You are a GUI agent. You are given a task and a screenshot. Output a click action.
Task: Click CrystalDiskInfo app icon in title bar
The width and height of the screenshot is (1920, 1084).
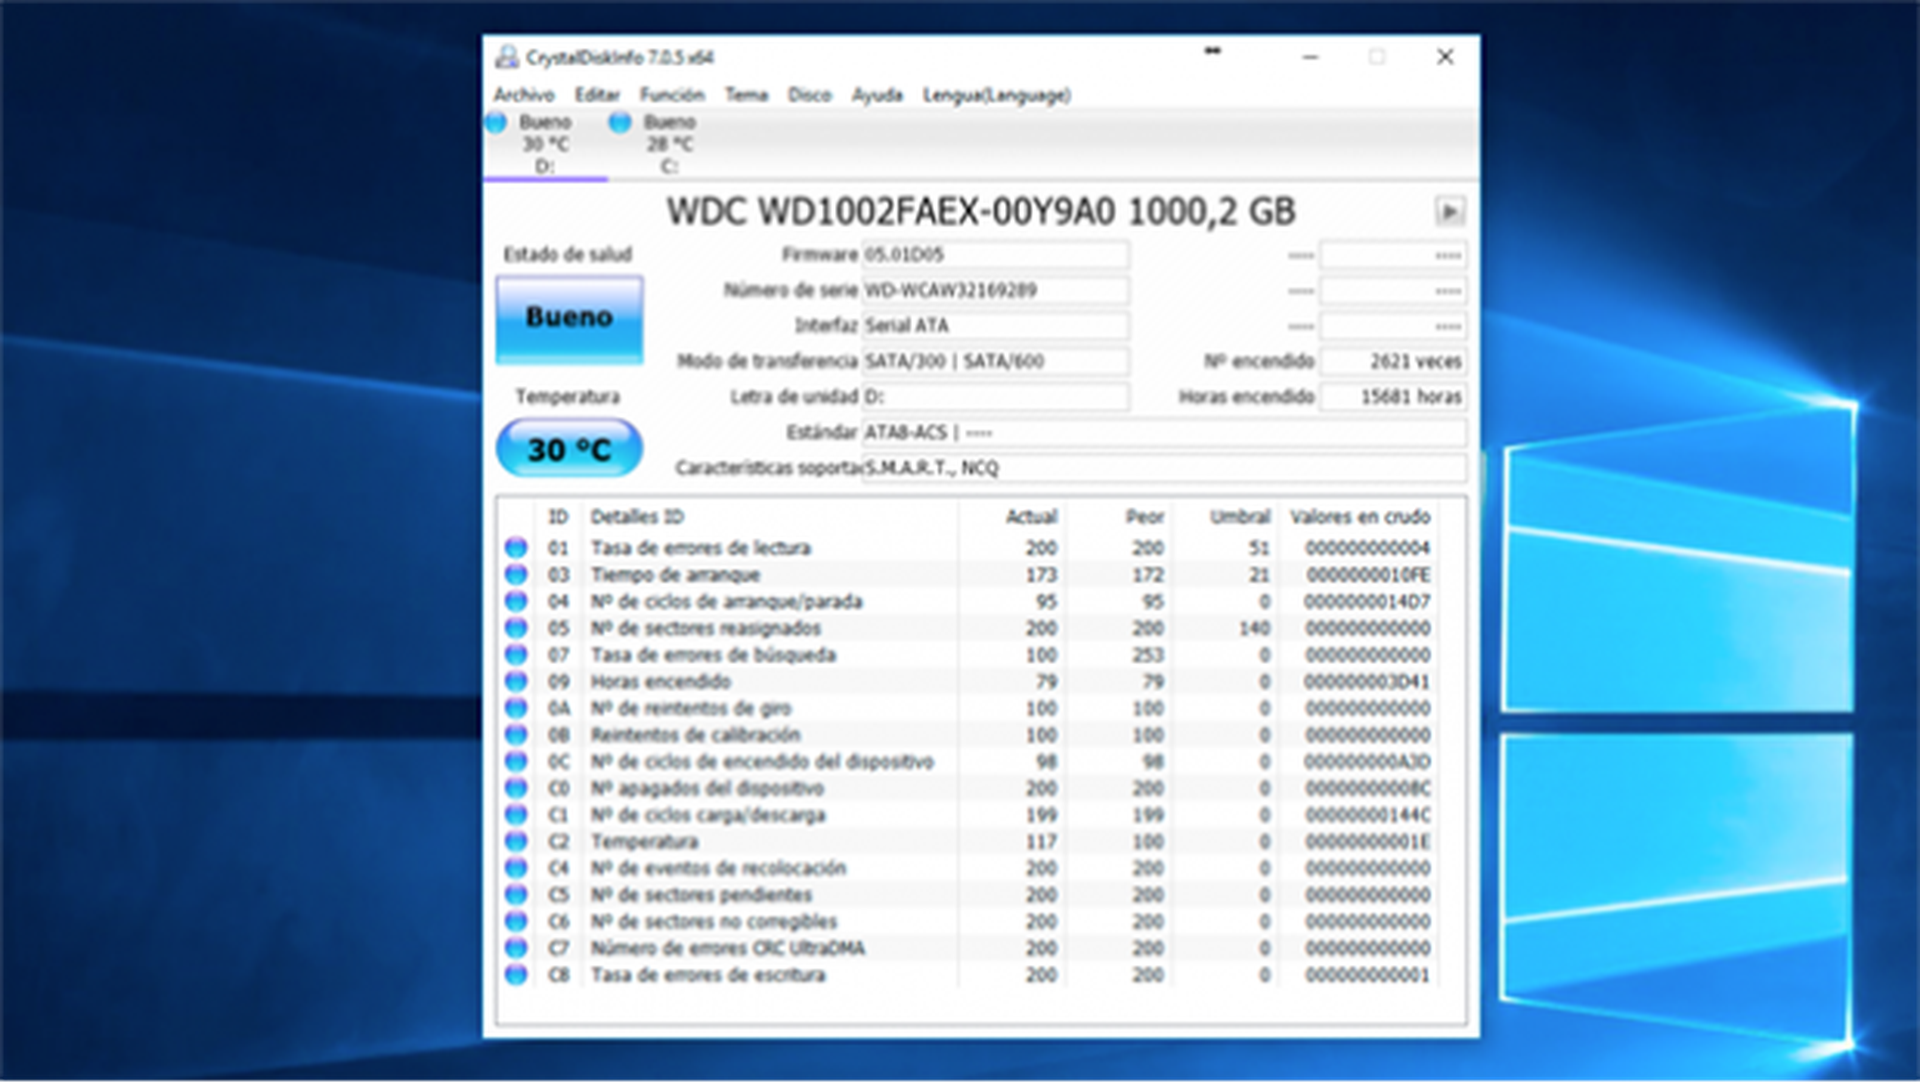[x=507, y=57]
